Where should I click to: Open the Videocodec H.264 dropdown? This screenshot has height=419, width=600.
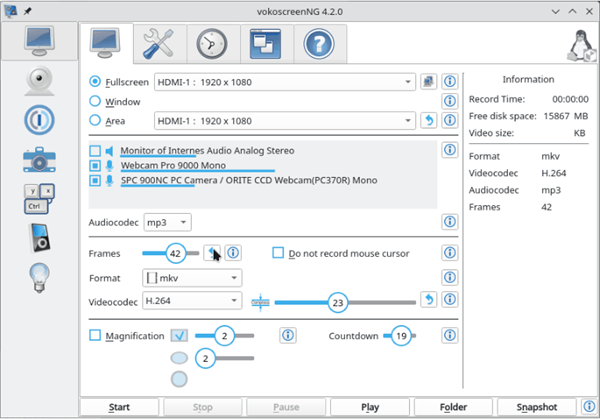coord(192,300)
